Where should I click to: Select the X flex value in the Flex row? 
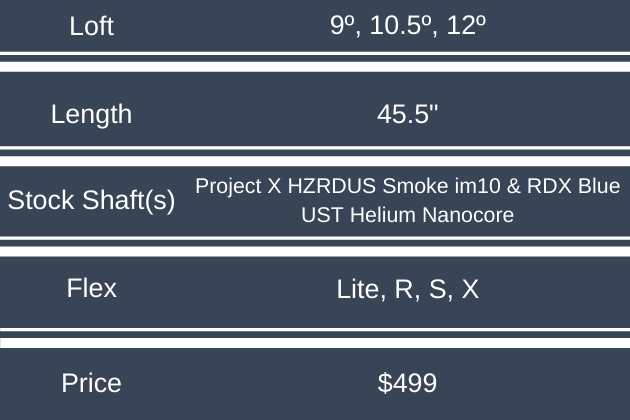(x=469, y=290)
